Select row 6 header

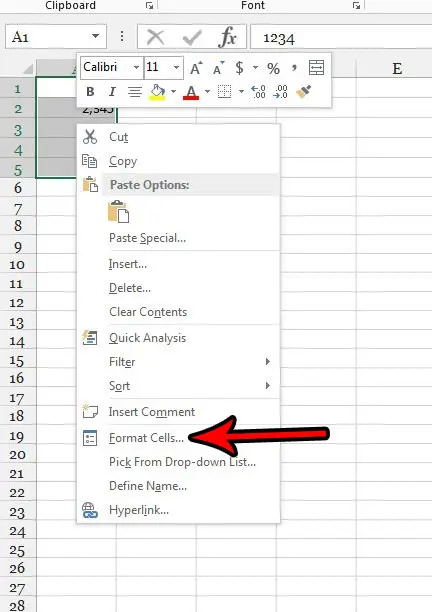coord(18,188)
